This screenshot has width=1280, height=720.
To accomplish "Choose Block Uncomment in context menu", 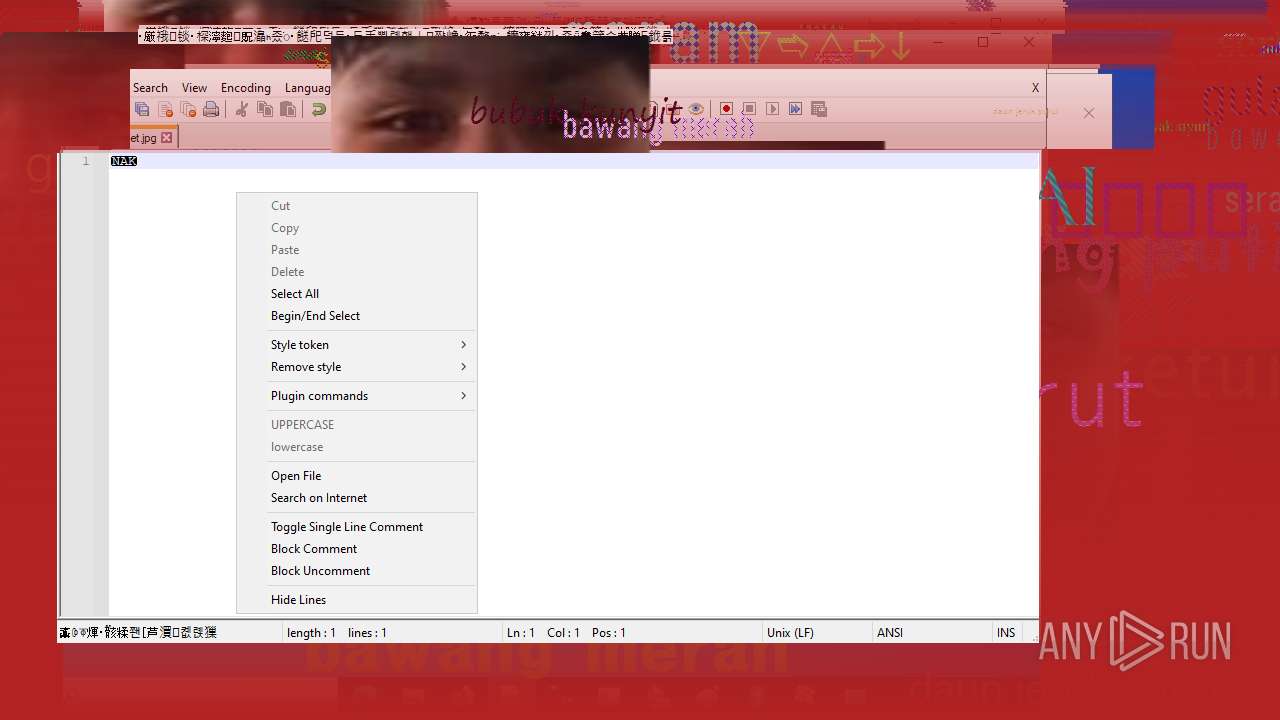I will 357,571.
